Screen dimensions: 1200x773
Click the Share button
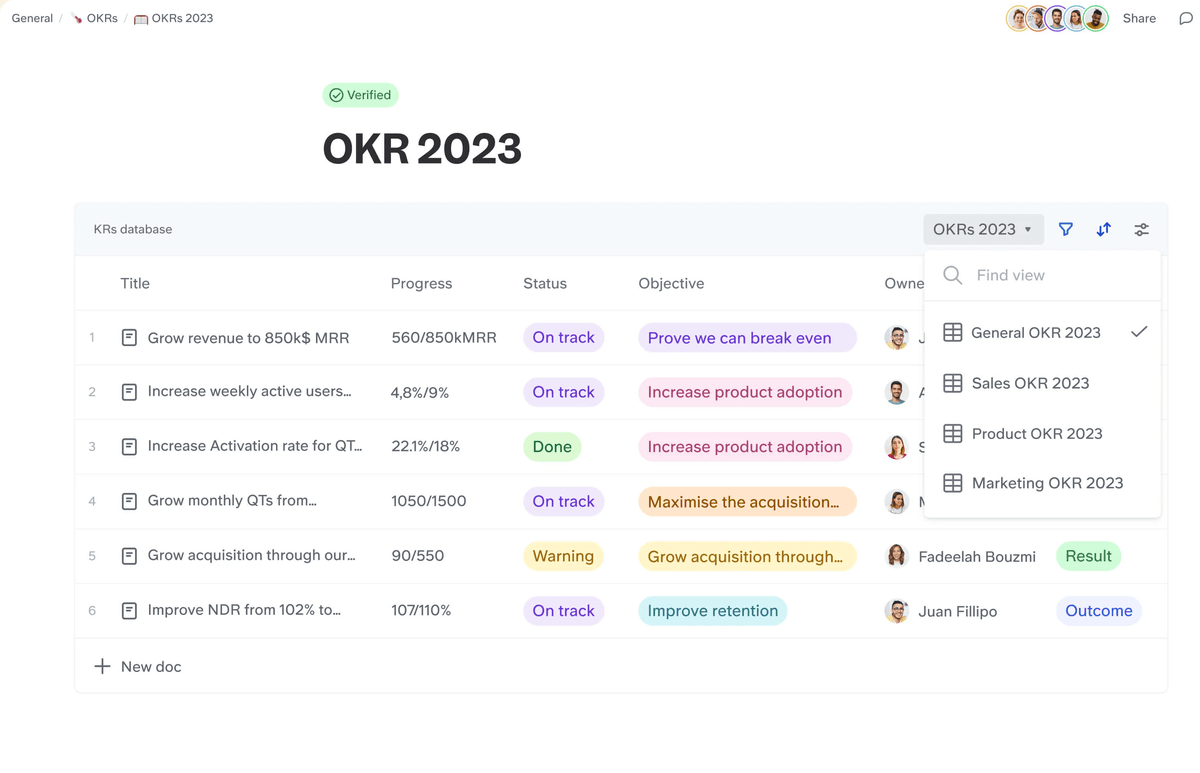(1138, 18)
